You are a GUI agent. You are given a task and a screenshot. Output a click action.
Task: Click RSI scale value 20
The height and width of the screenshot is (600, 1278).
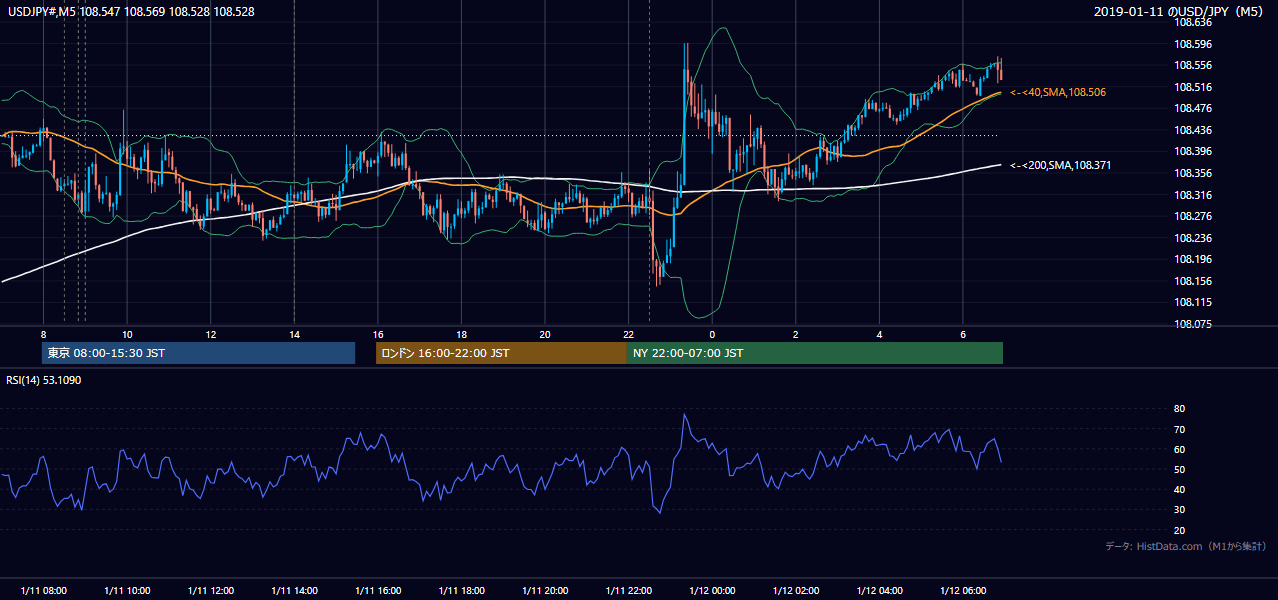(1179, 530)
